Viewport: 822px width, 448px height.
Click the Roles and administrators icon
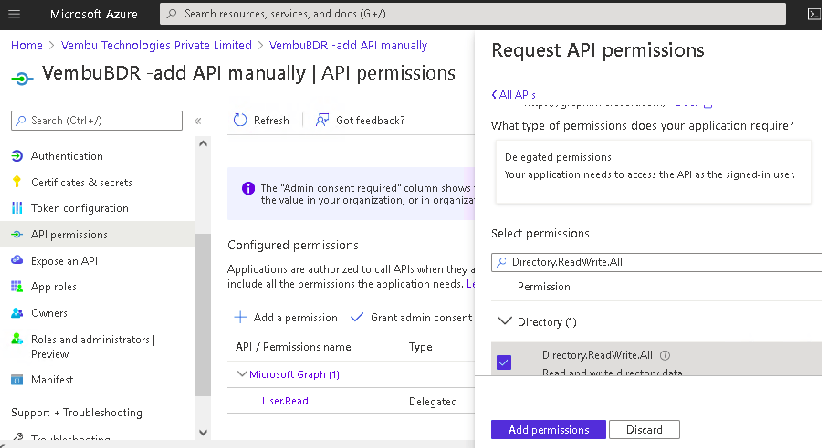17,338
